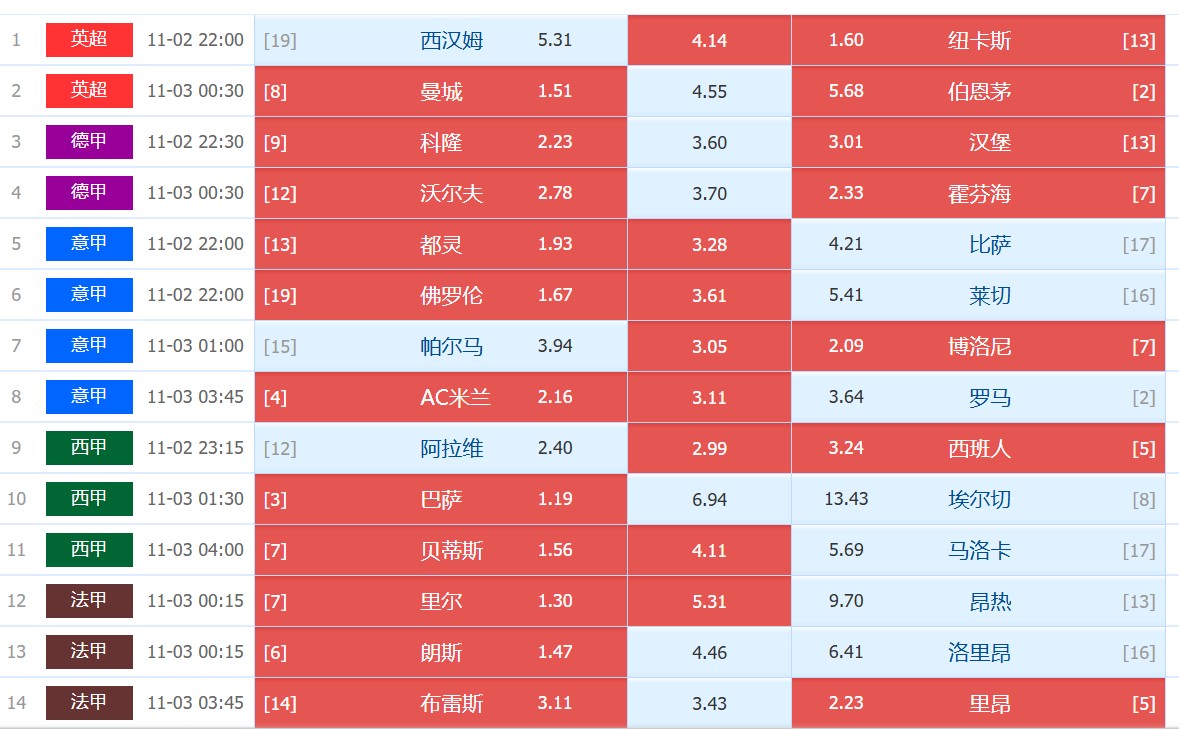Select draw odds 6.94 in 巴萨 match
Image resolution: width=1179 pixels, height=730 pixels.
[x=709, y=499]
